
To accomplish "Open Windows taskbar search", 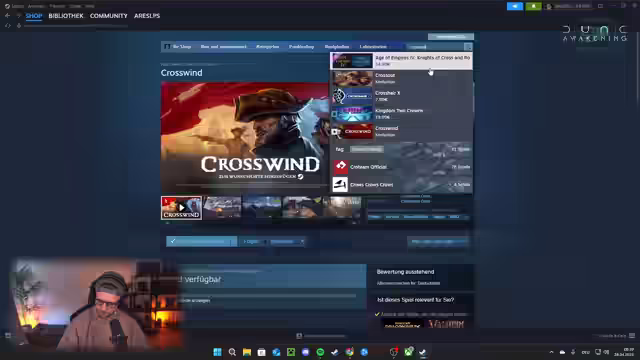I will click(232, 352).
